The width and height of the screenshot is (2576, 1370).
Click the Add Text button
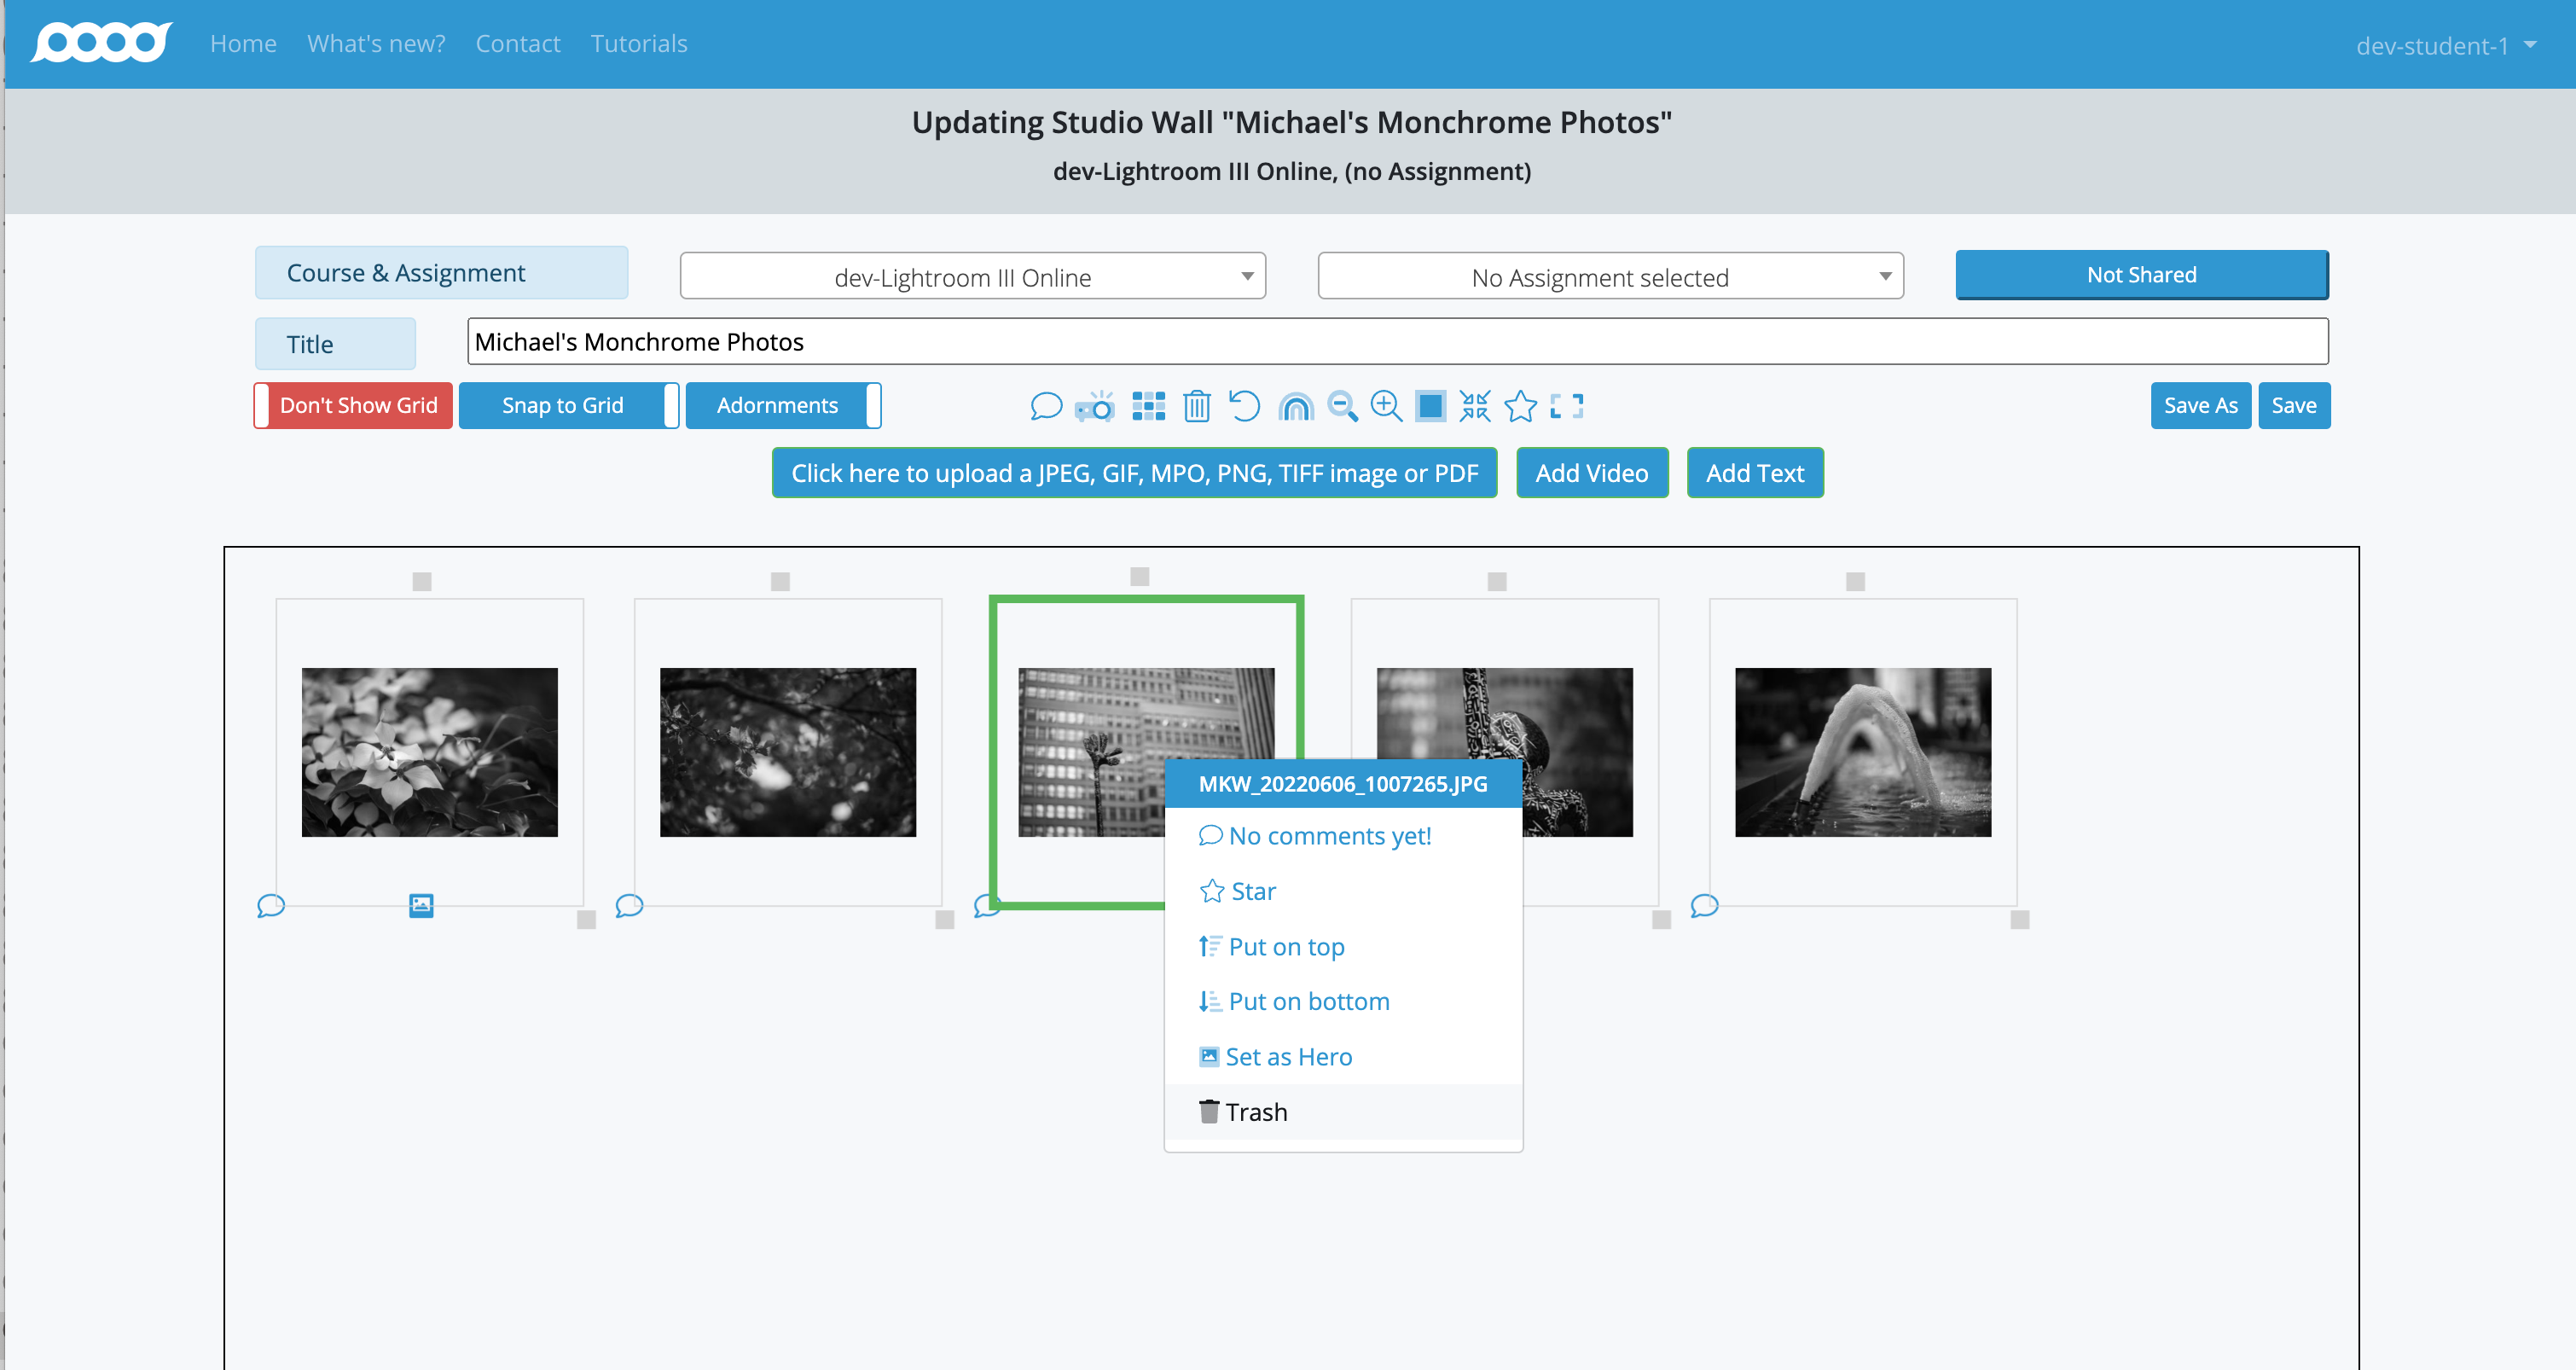1755,472
